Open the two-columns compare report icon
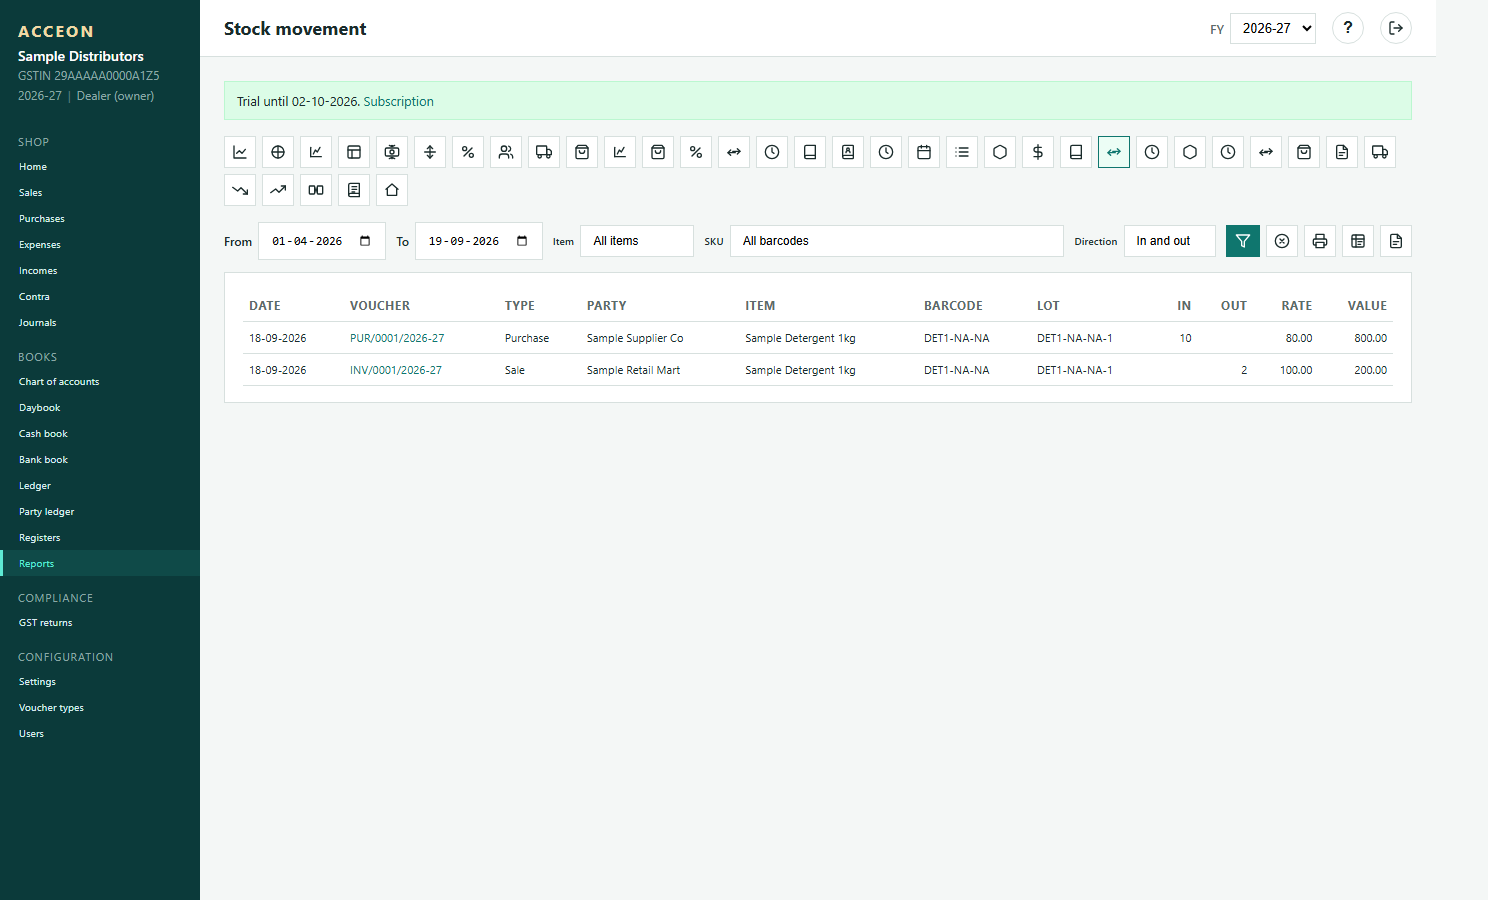Screen dimensions: 1488x900 (x=316, y=190)
